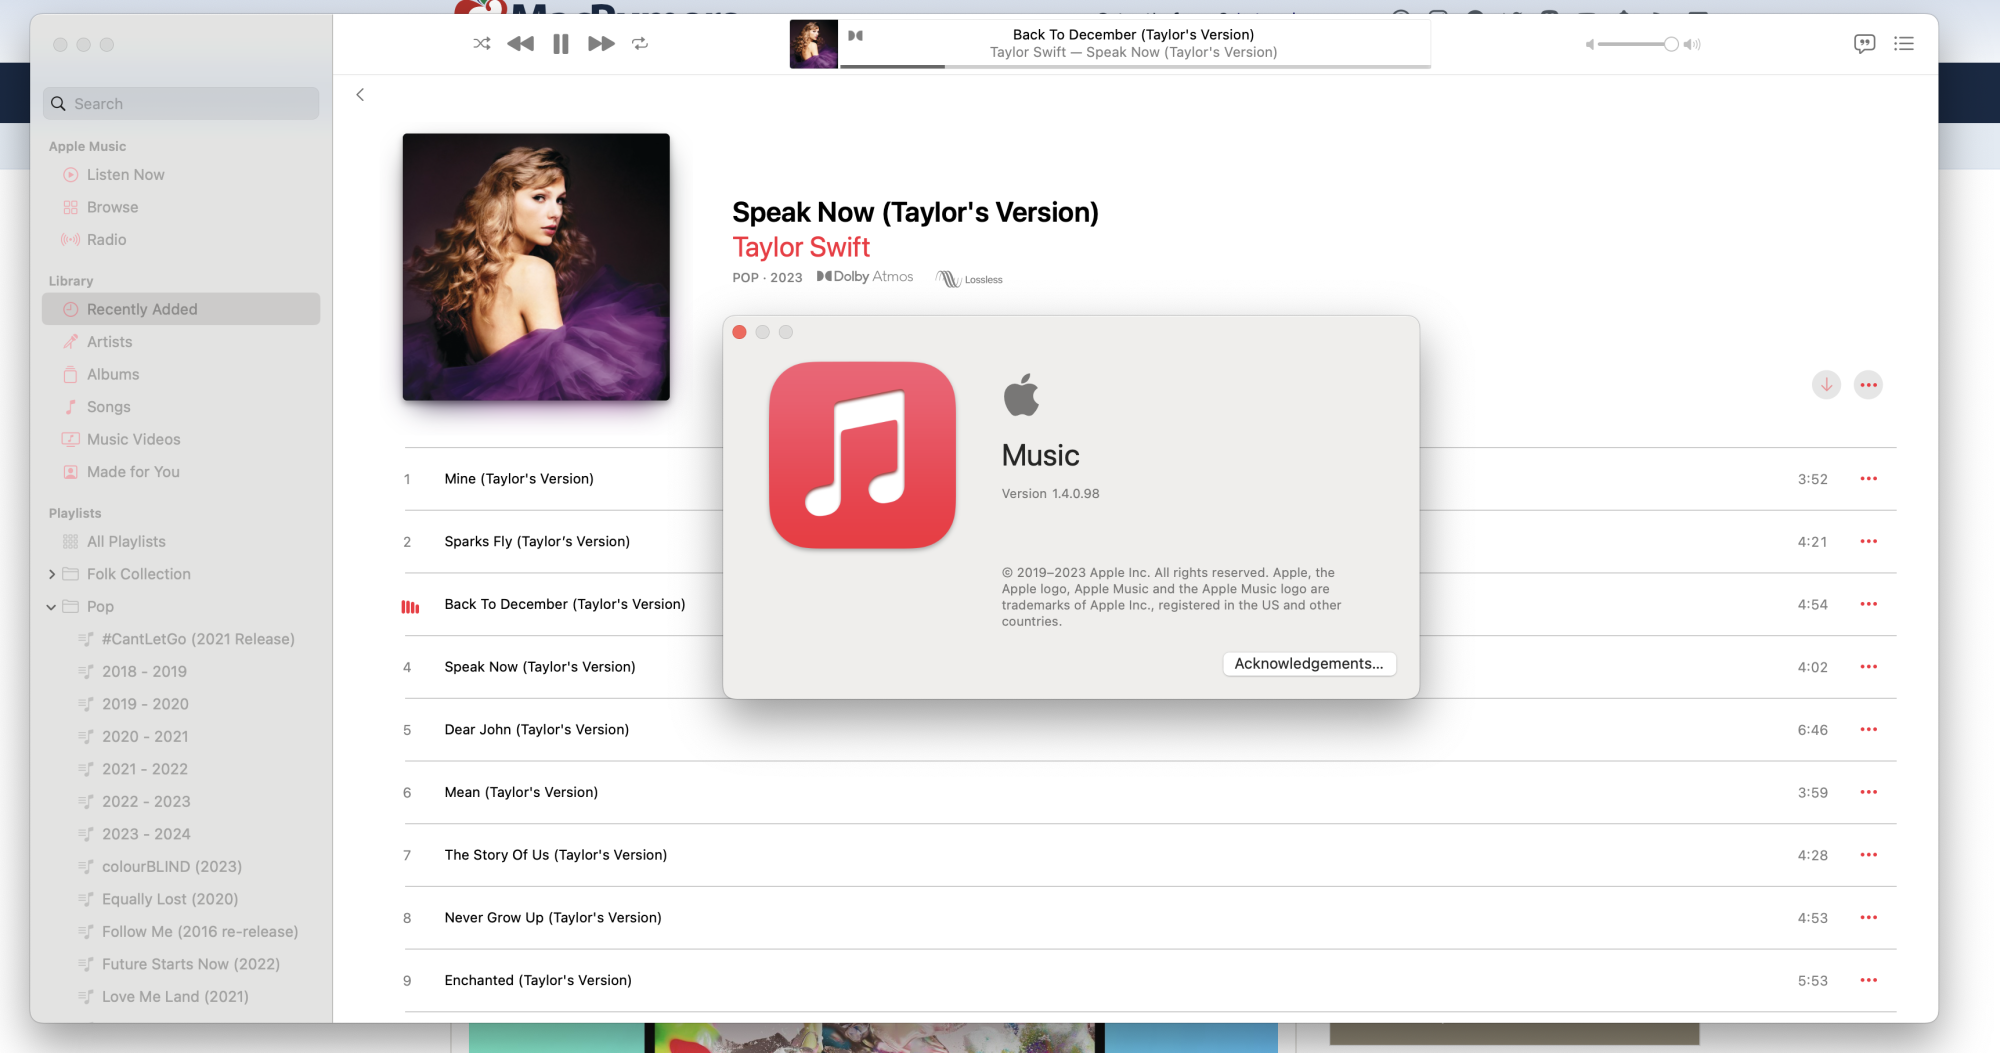Collapse the Pop playlist folder
2000x1053 pixels.
(x=52, y=607)
